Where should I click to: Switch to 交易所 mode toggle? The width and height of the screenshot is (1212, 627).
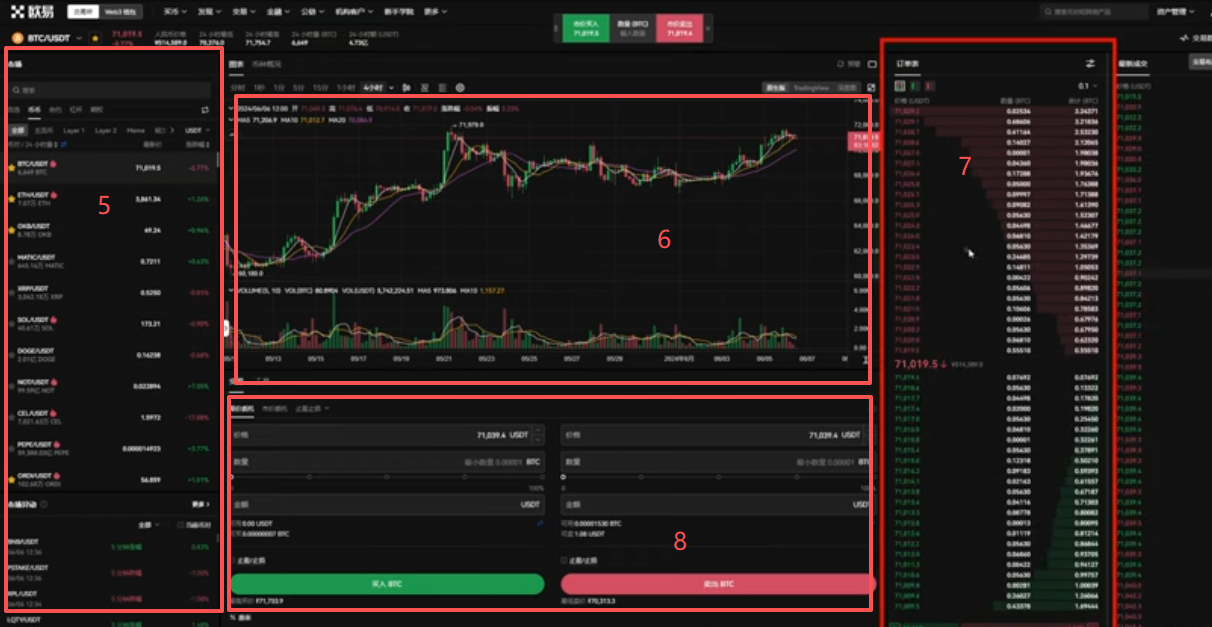[82, 12]
